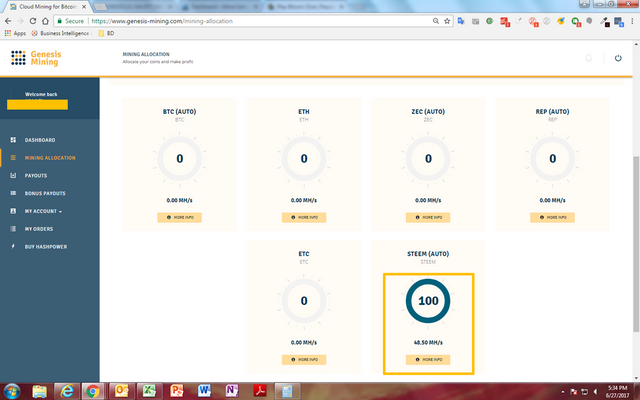Image resolution: width=640 pixels, height=400 pixels.
Task: Adjust the STEEM allocation dial at 100
Action: (428, 301)
